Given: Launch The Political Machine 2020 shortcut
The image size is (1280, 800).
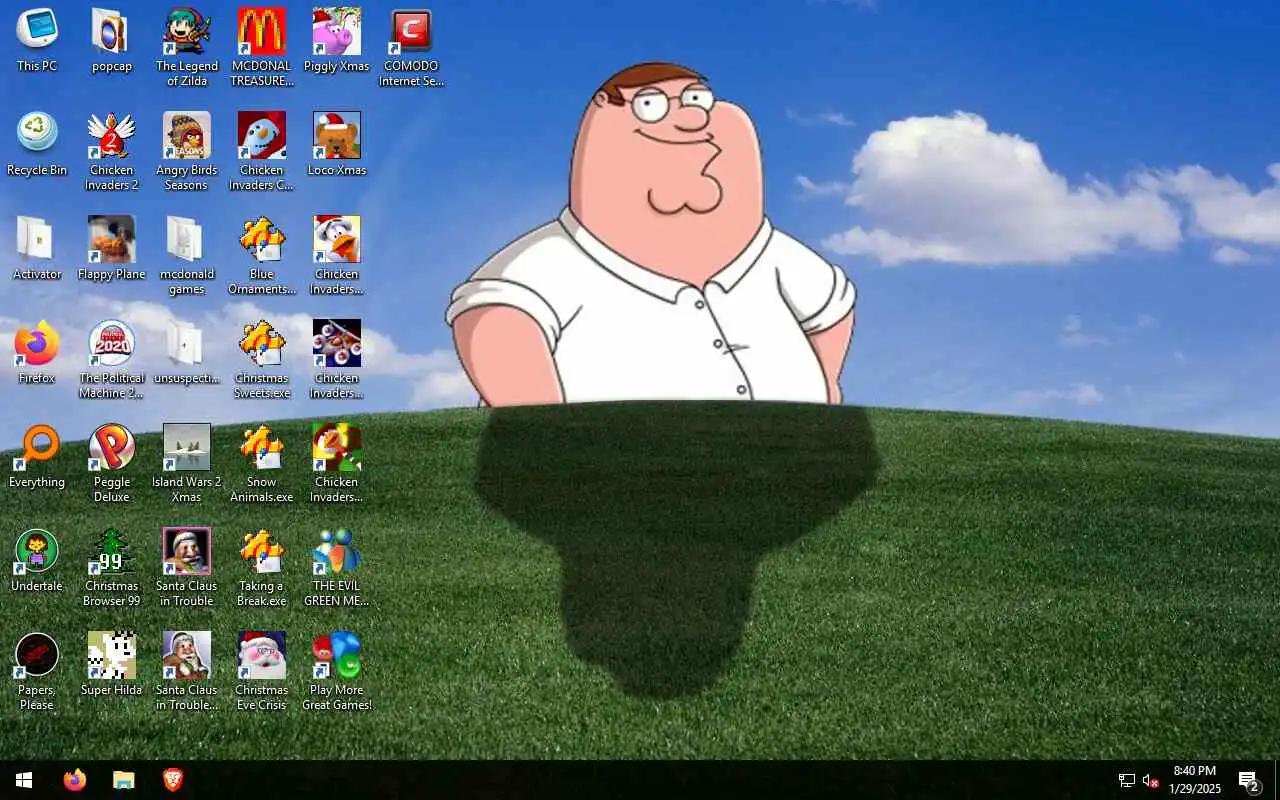Looking at the screenshot, I should coord(112,359).
